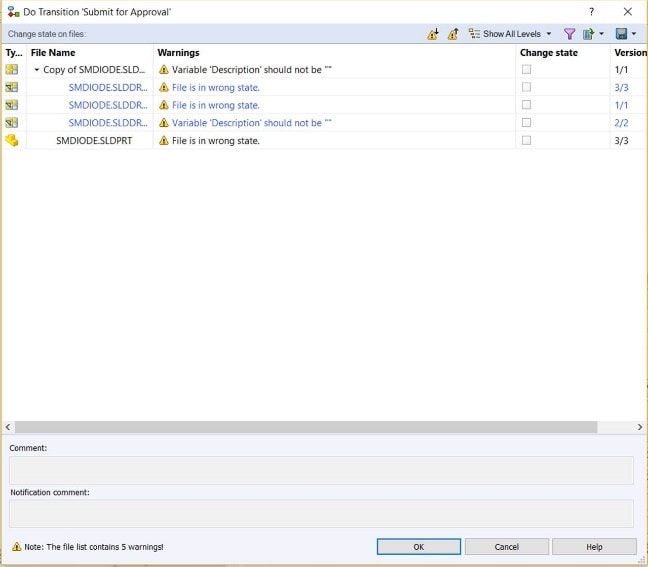Click warning icon on Copy of SMDIODE row
Image resolution: width=648 pixels, height=567 pixels.
[164, 69]
